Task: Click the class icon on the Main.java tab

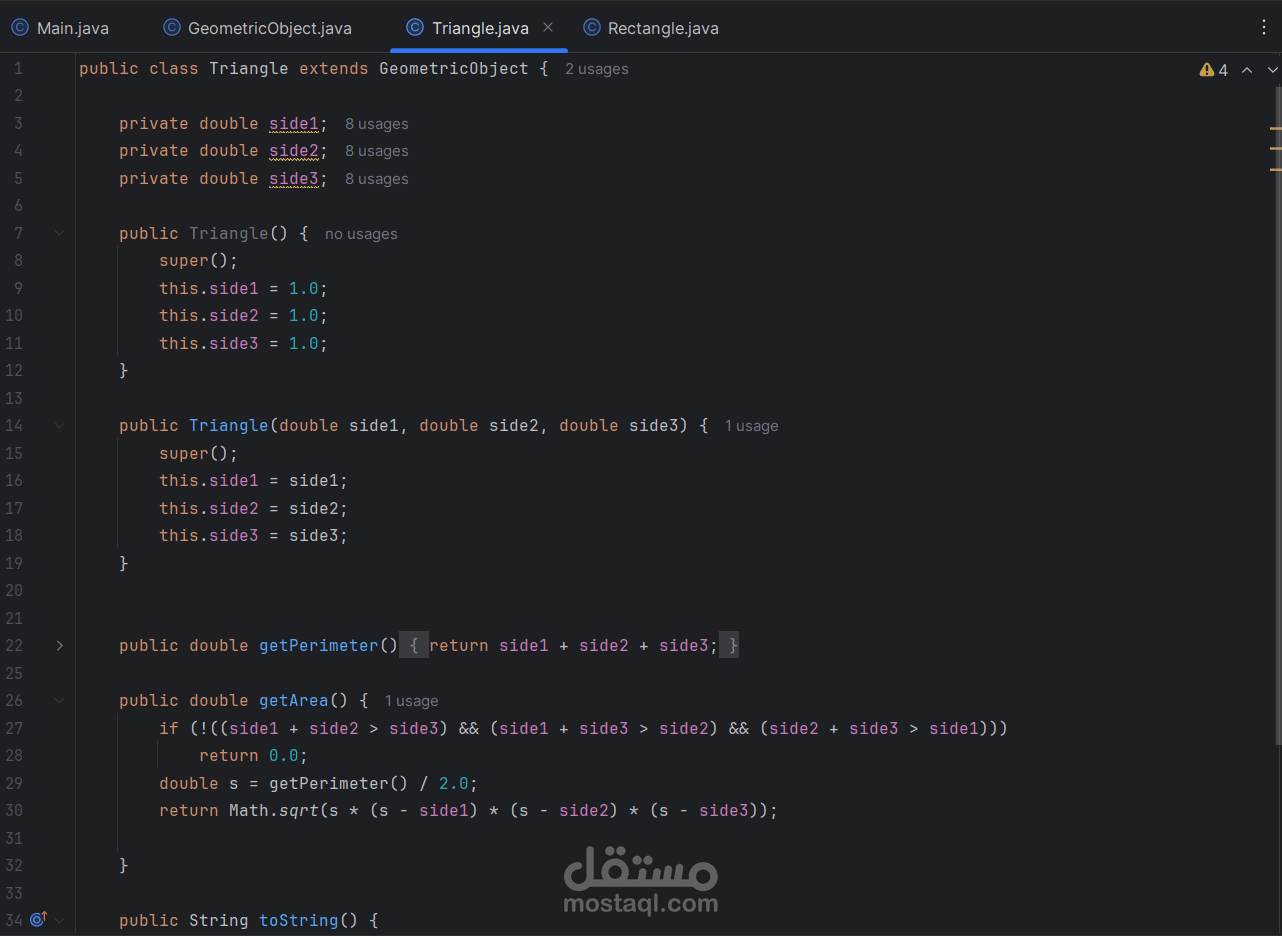Action: pyautogui.click(x=19, y=27)
